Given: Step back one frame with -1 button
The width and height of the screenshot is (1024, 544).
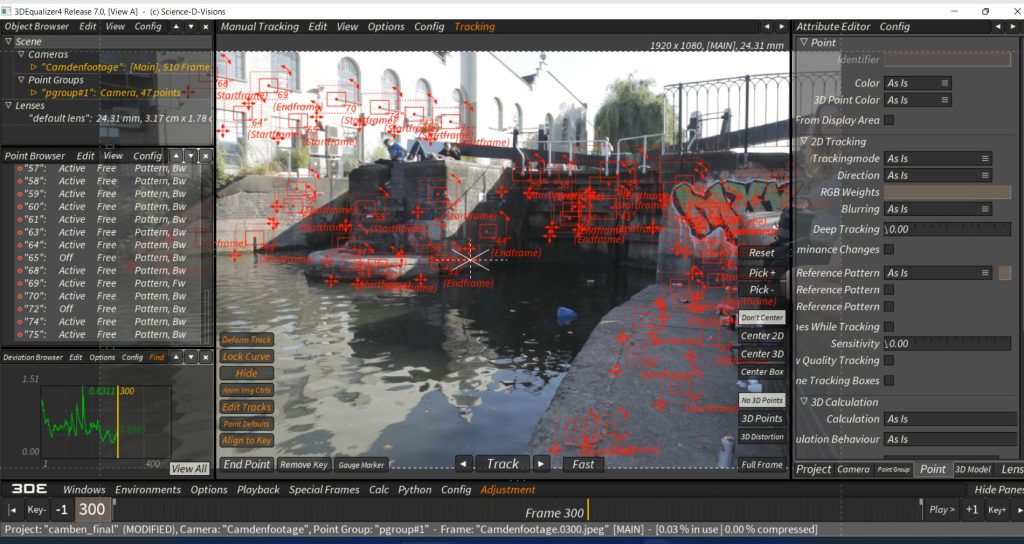Looking at the screenshot, I should (61, 510).
